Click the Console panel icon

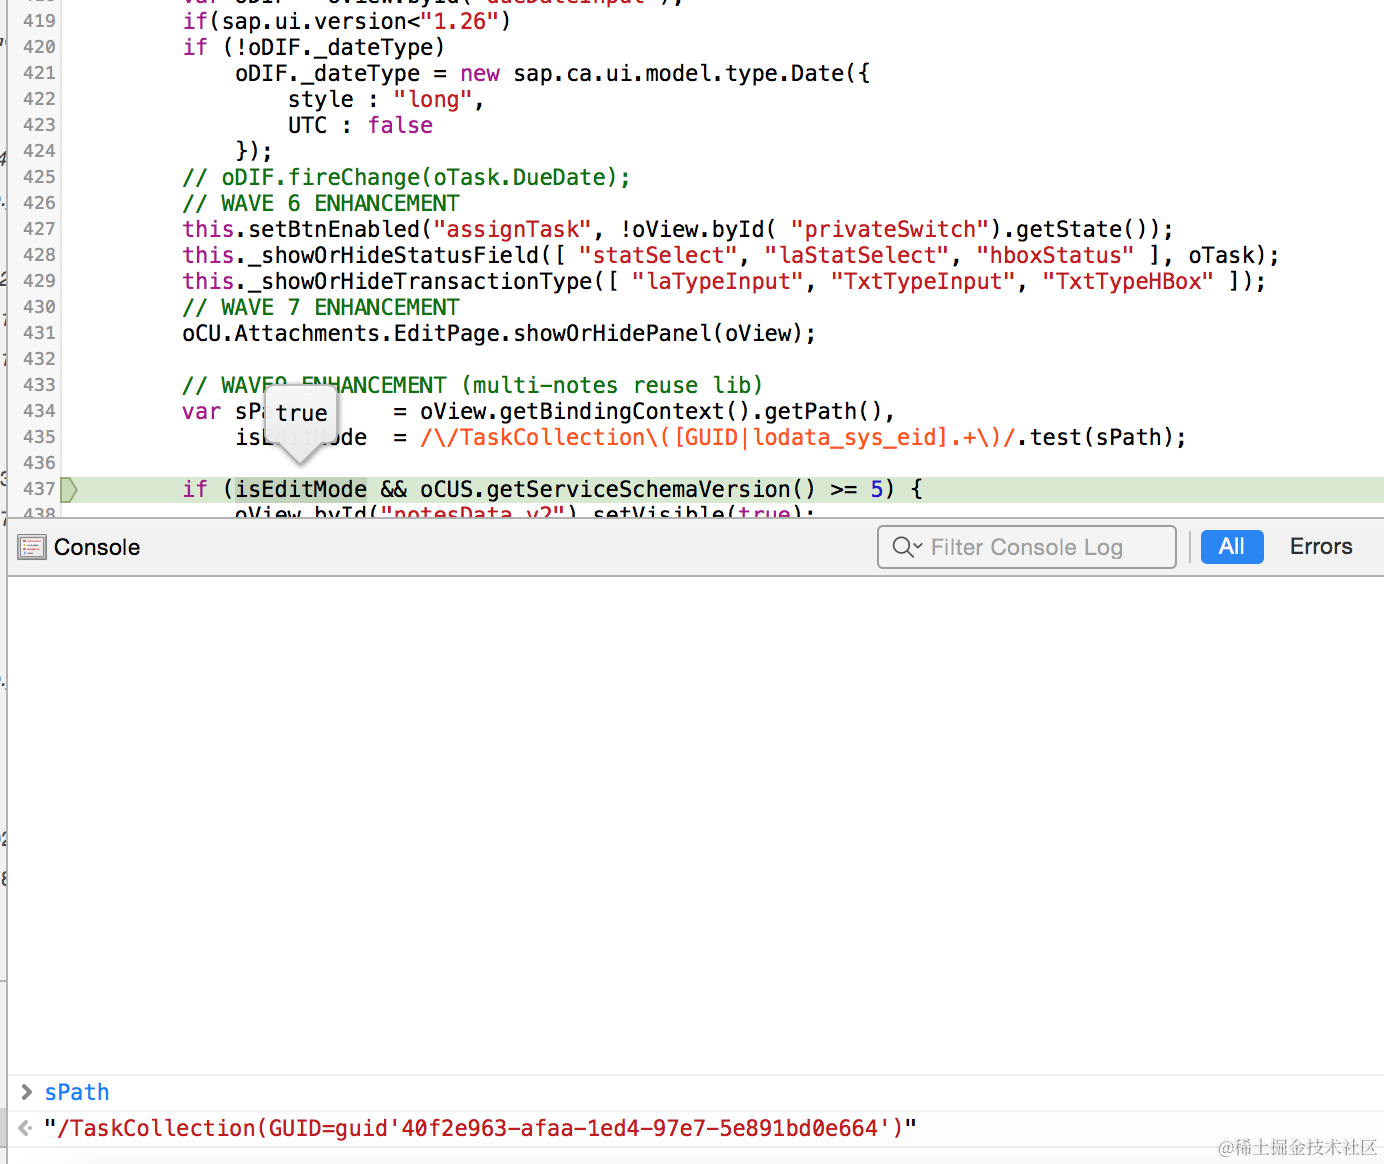tap(32, 547)
